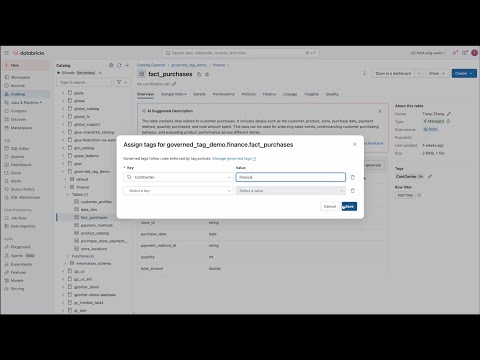Delete the CostCenter tag row with trash icon

click(353, 177)
